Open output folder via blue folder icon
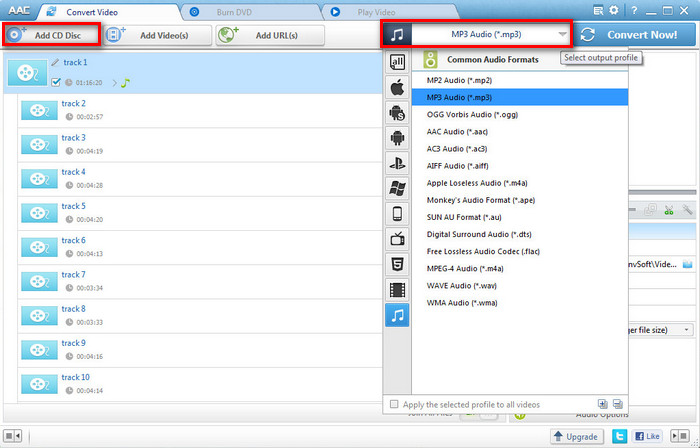The width and height of the screenshot is (700, 448). (688, 264)
